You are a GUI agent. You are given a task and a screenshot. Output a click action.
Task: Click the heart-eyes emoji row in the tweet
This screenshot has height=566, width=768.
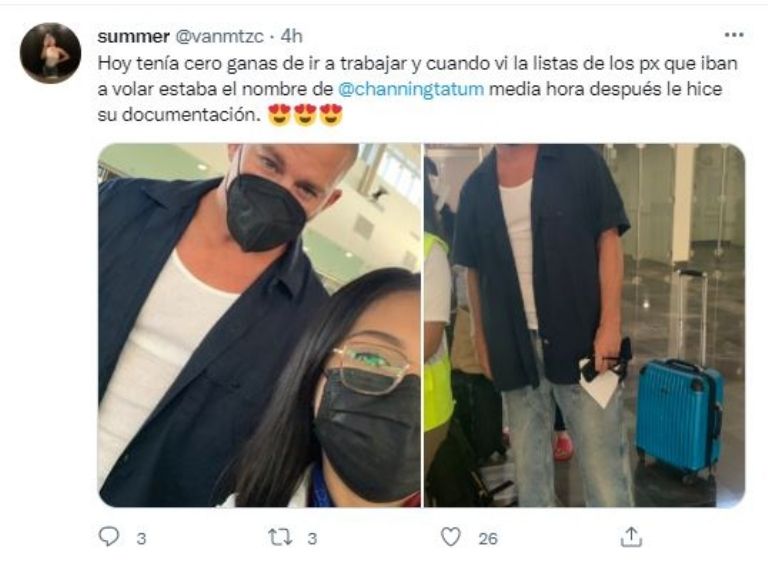point(305,116)
